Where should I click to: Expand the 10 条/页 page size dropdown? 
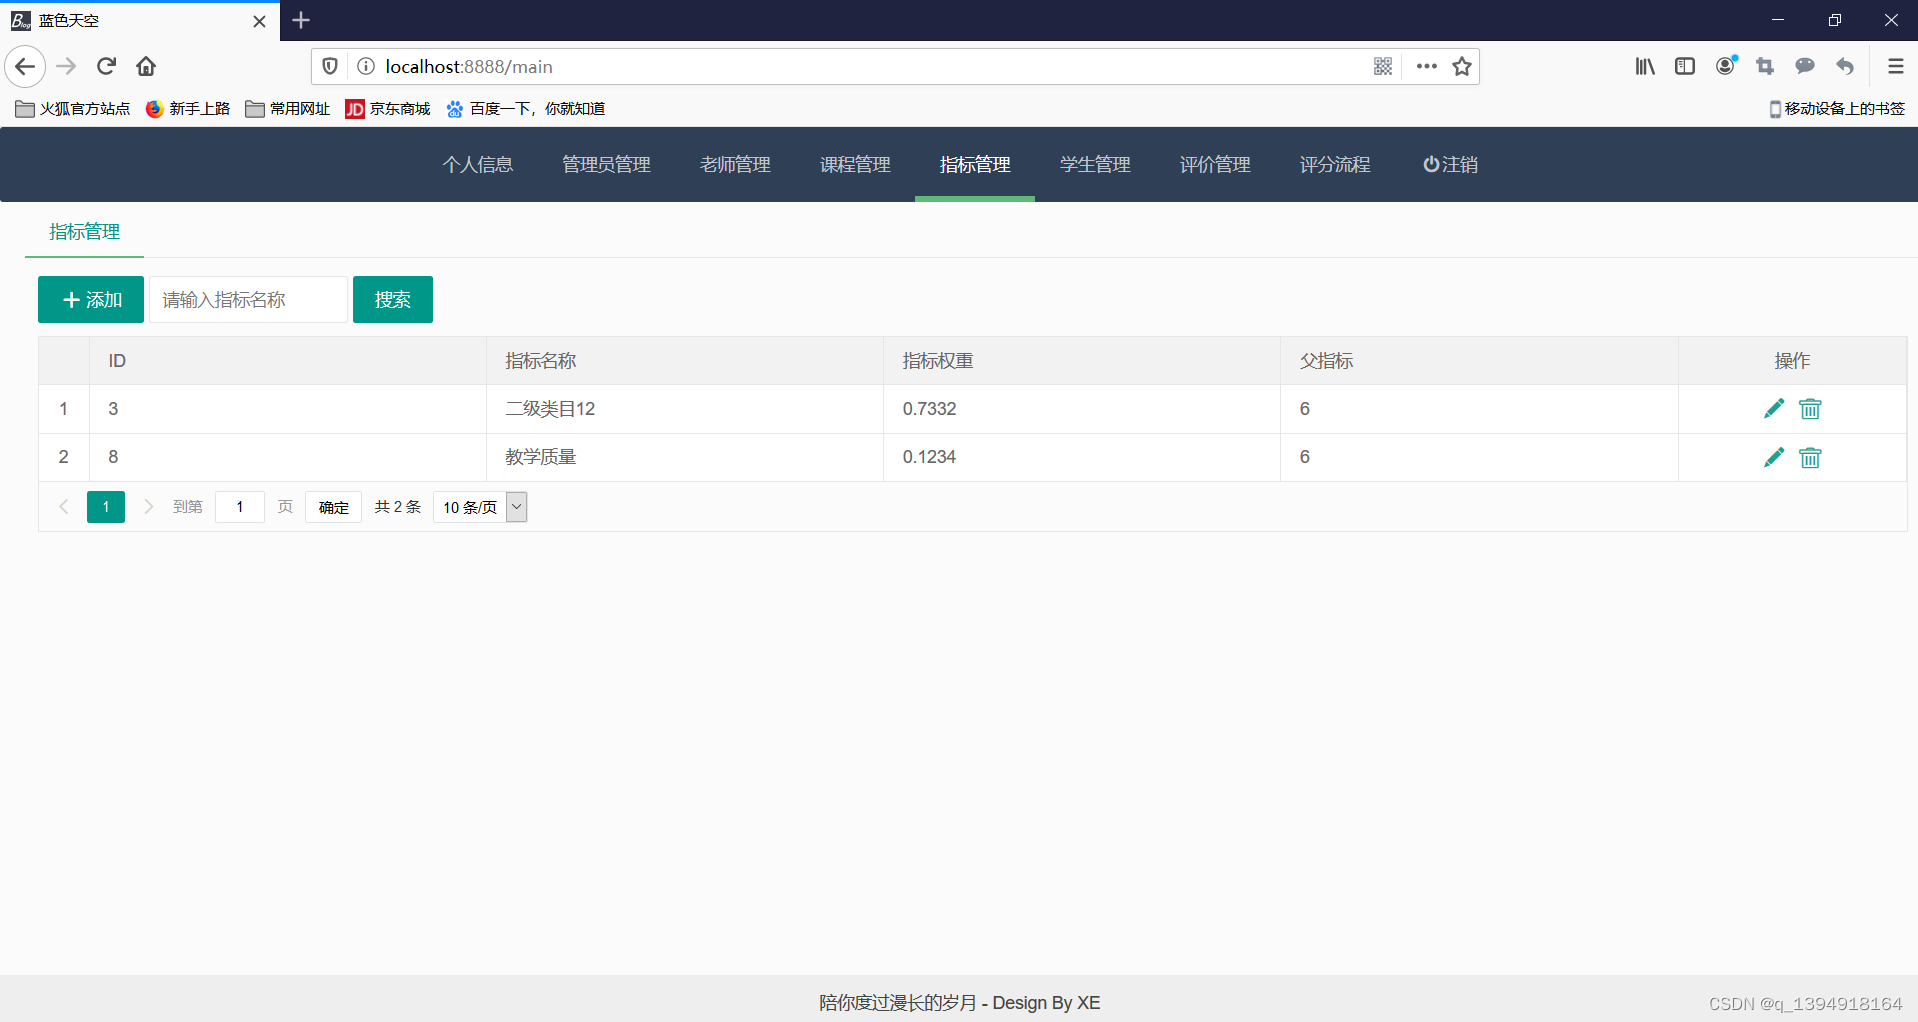pyautogui.click(x=480, y=507)
